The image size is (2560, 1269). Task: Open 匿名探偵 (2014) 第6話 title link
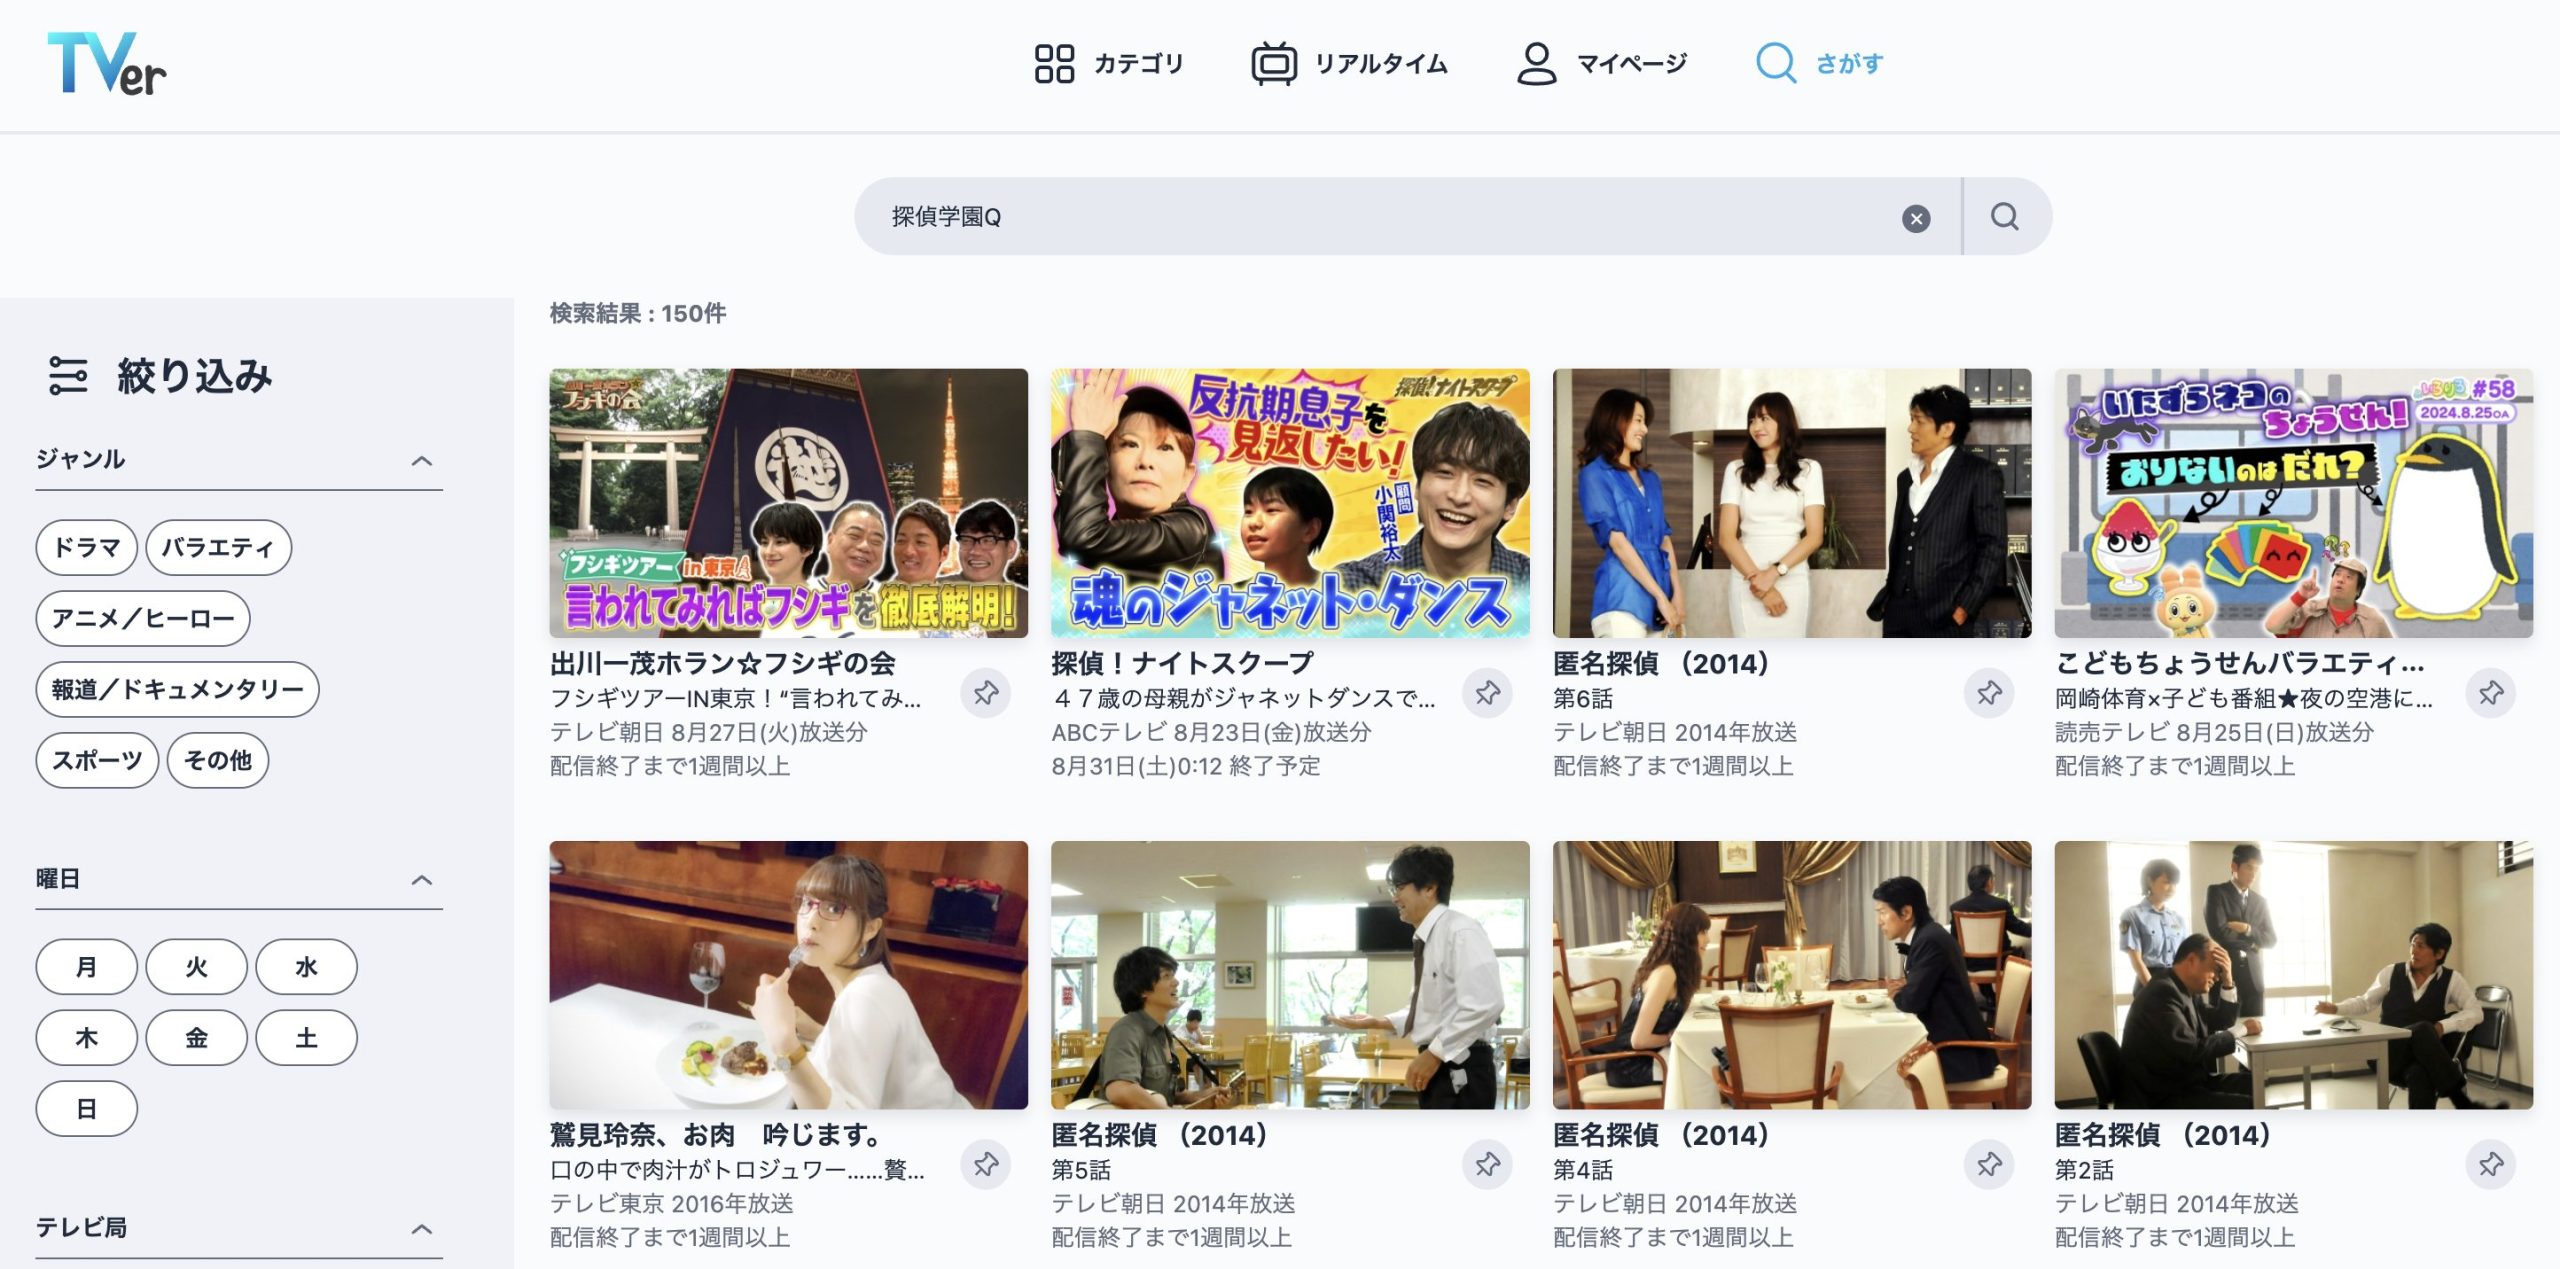[x=1662, y=663]
